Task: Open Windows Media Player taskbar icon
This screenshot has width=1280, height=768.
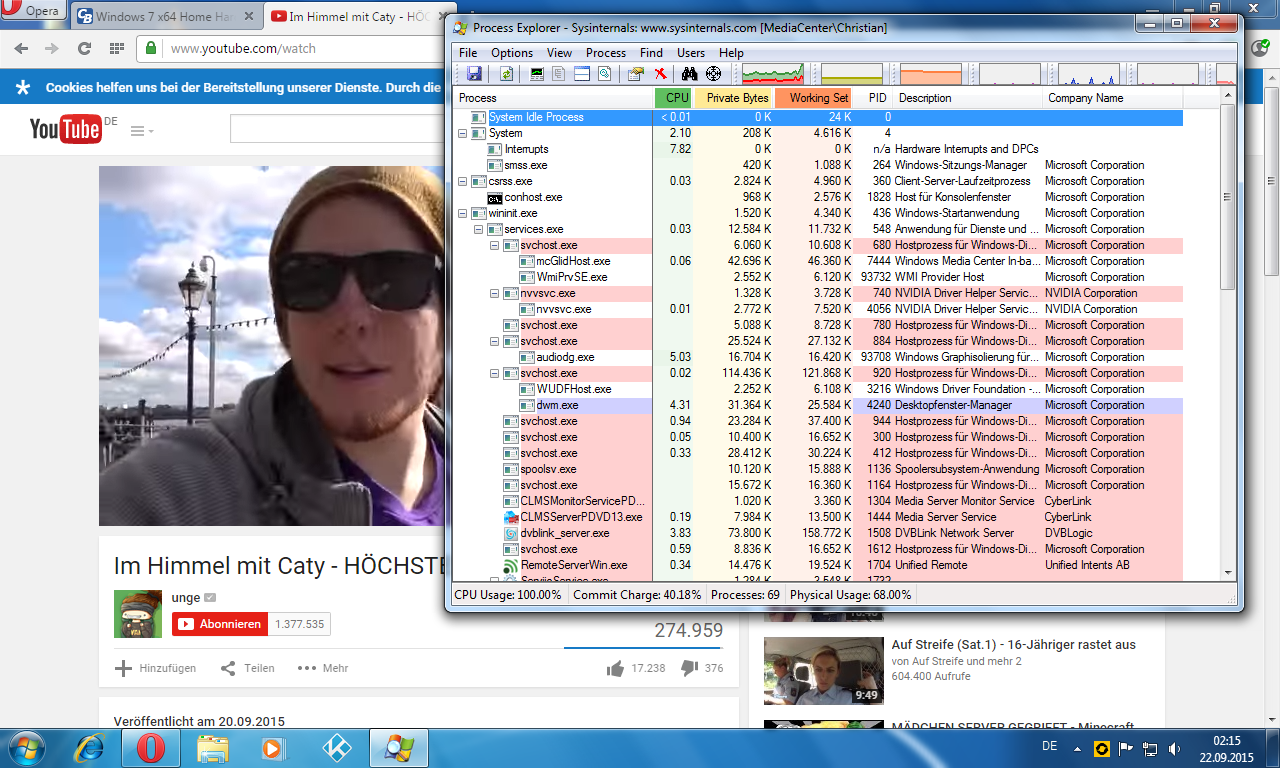Action: tap(274, 747)
